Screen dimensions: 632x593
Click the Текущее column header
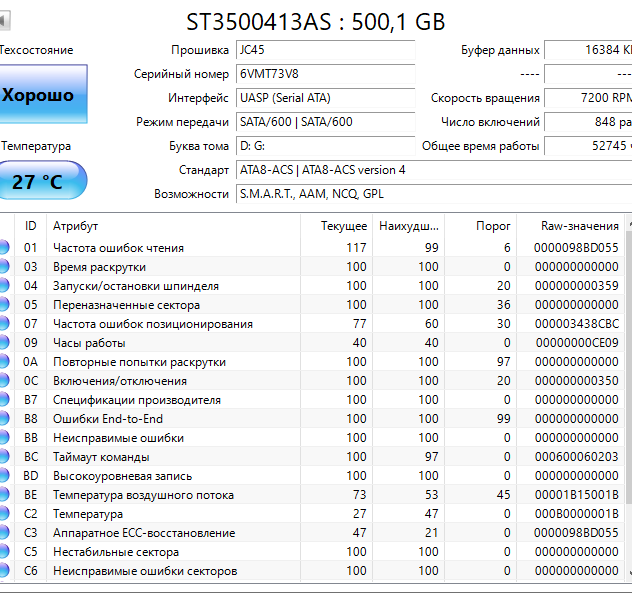coord(343,226)
